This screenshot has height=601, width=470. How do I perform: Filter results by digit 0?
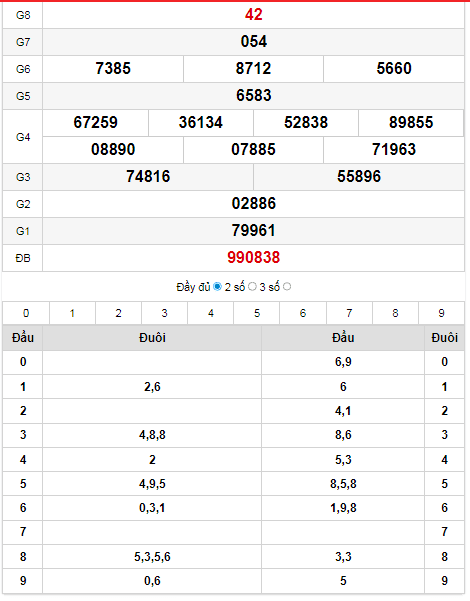[26, 313]
